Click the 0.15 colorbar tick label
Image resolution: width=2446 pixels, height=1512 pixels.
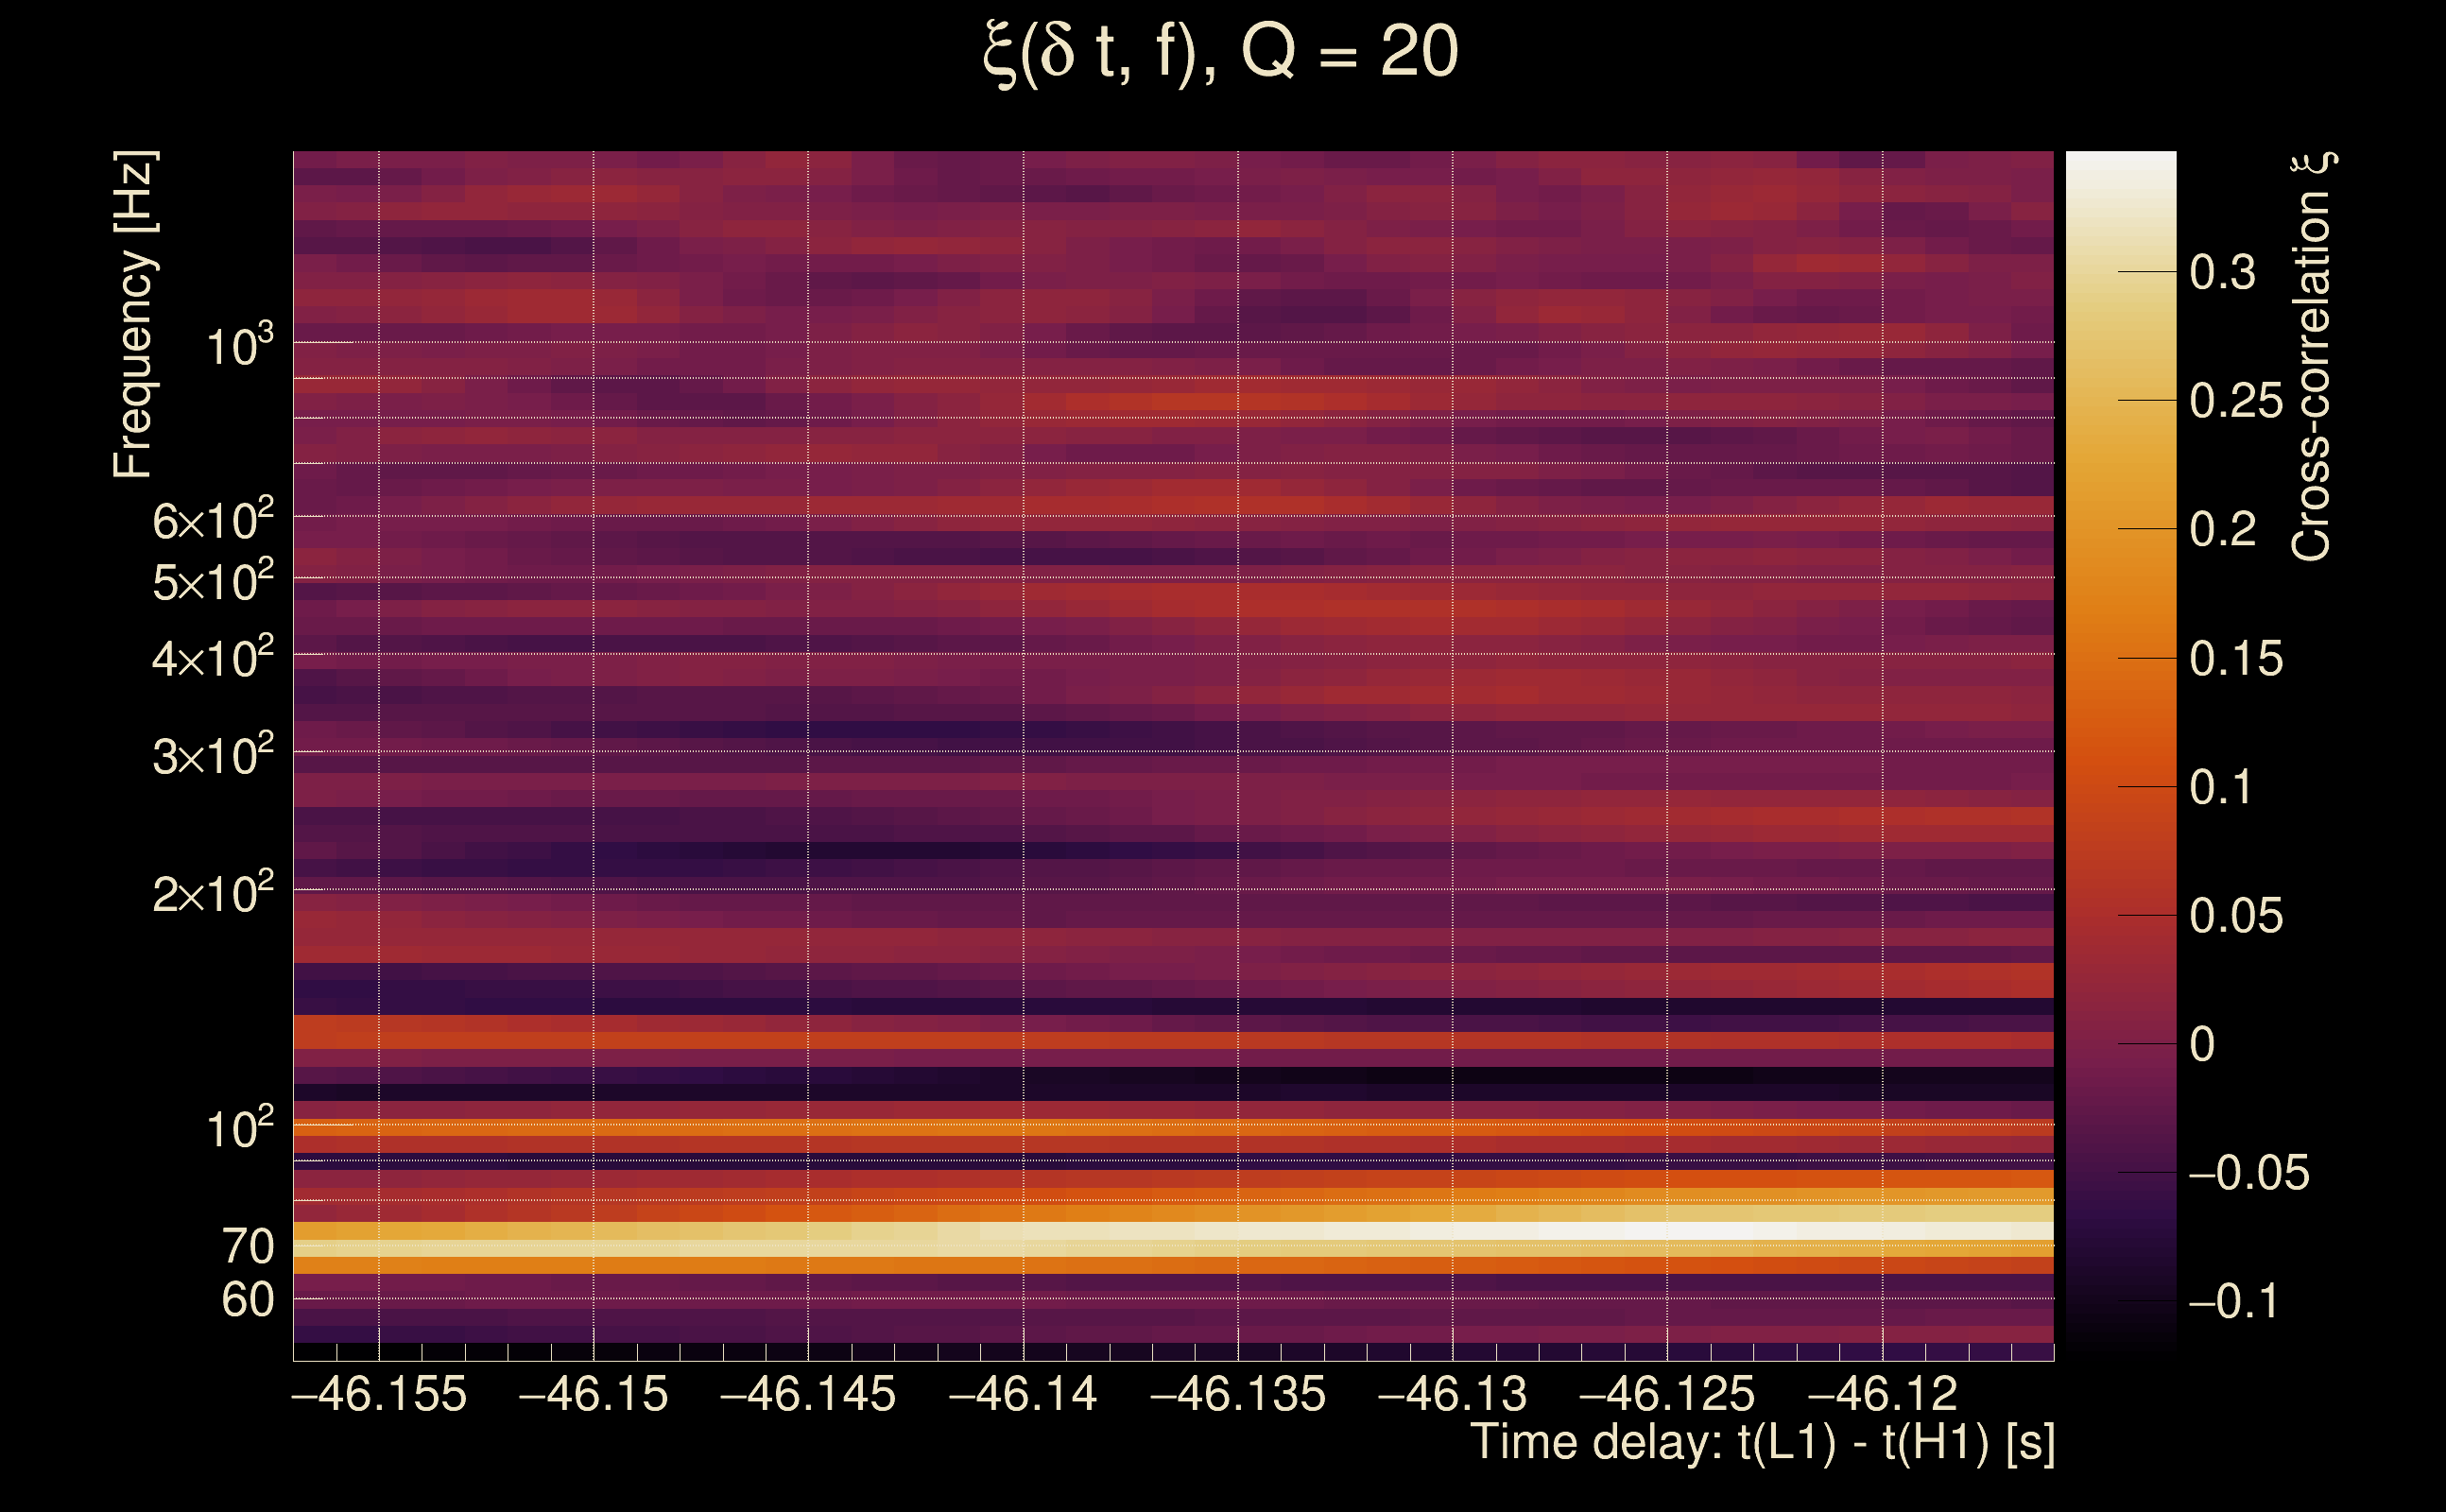(2236, 659)
